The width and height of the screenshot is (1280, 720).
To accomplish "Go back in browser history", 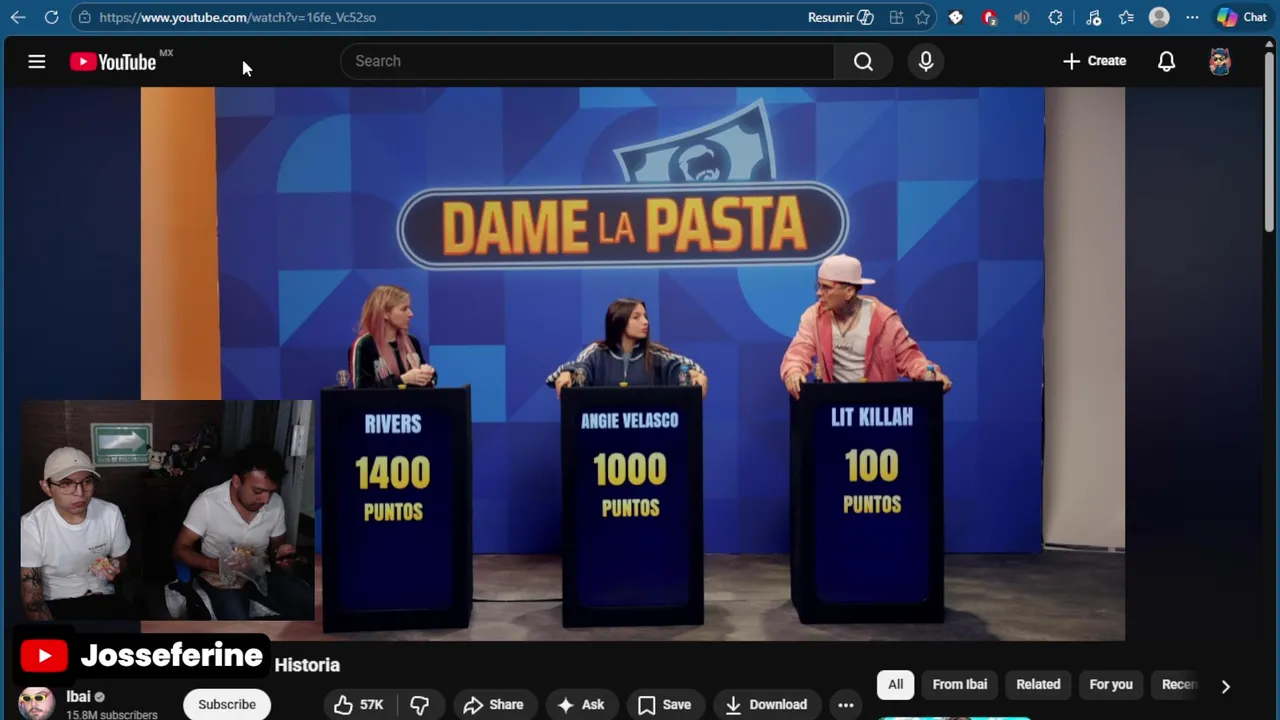I will [x=18, y=17].
